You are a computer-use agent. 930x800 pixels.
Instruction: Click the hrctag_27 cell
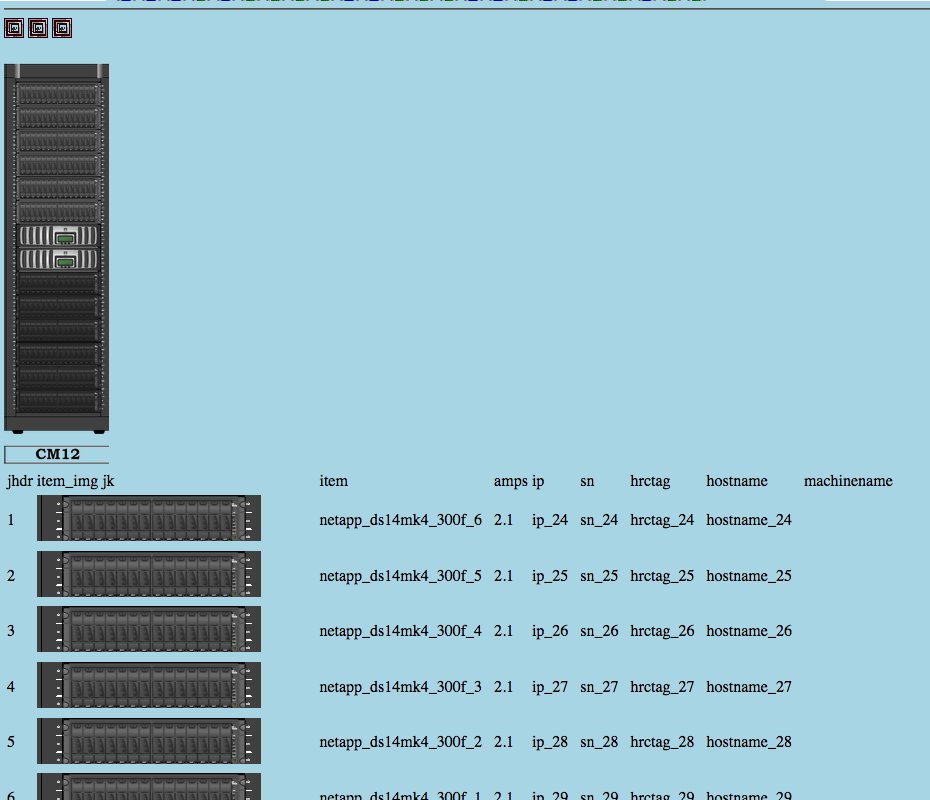click(x=662, y=687)
